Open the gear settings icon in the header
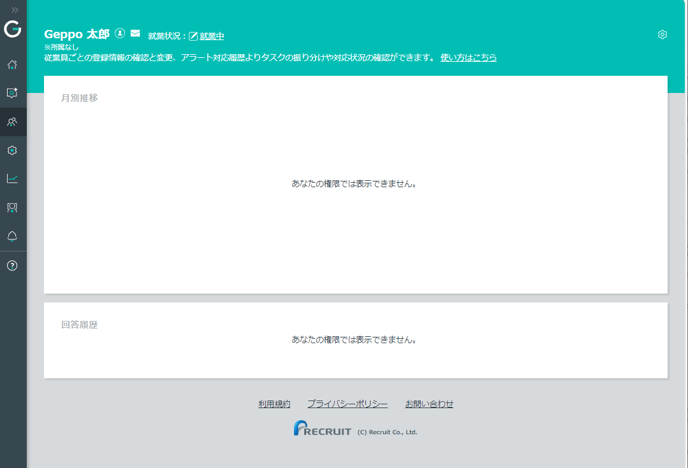This screenshot has width=688, height=468. pyautogui.click(x=663, y=35)
